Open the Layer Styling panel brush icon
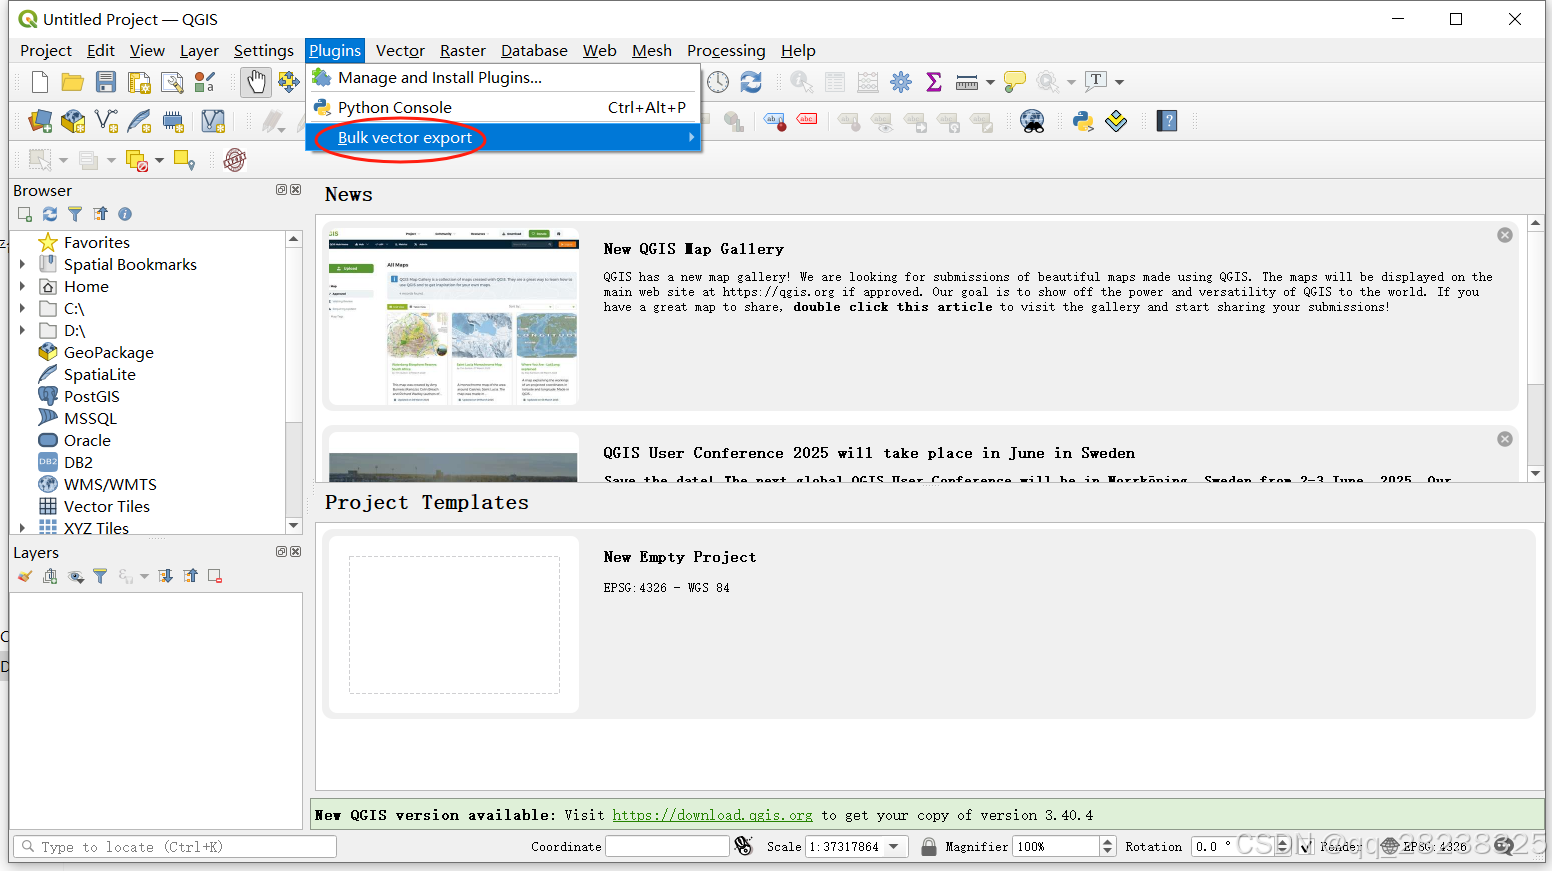 25,576
